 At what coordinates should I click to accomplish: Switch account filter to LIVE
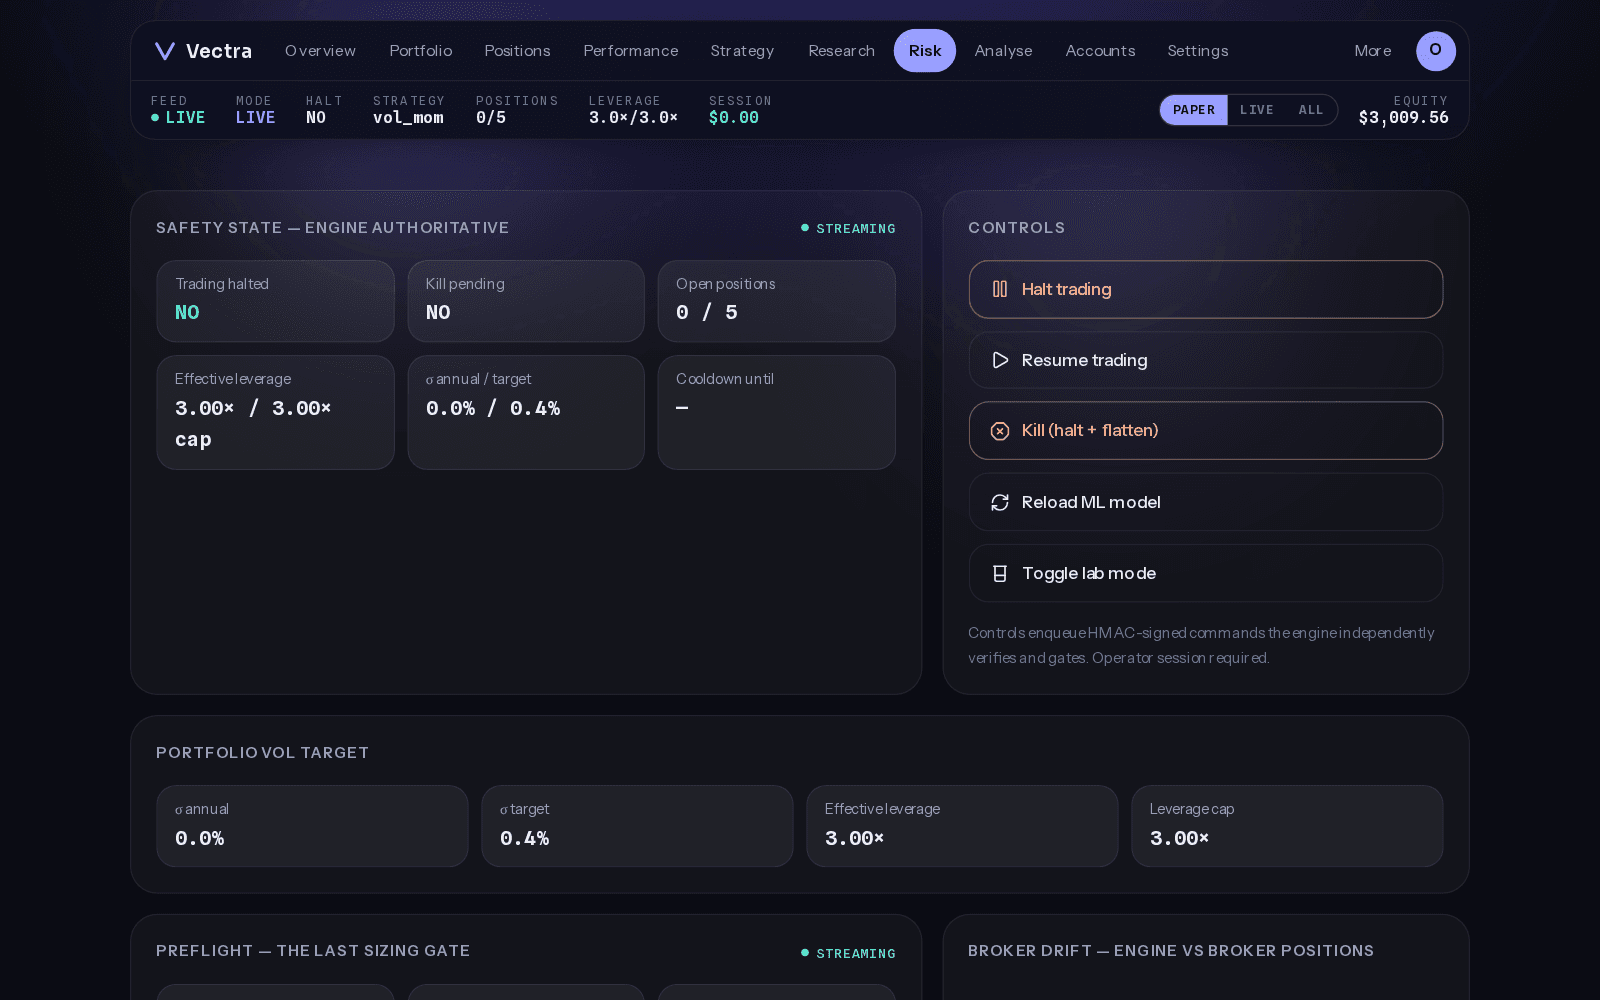coord(1257,110)
